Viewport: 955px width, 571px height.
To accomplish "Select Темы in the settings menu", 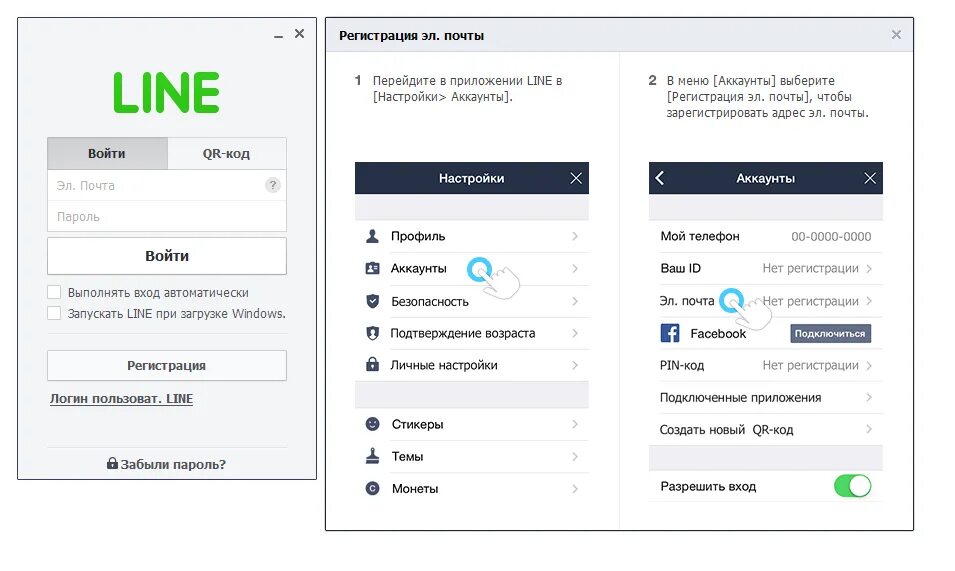I will (x=472, y=456).
